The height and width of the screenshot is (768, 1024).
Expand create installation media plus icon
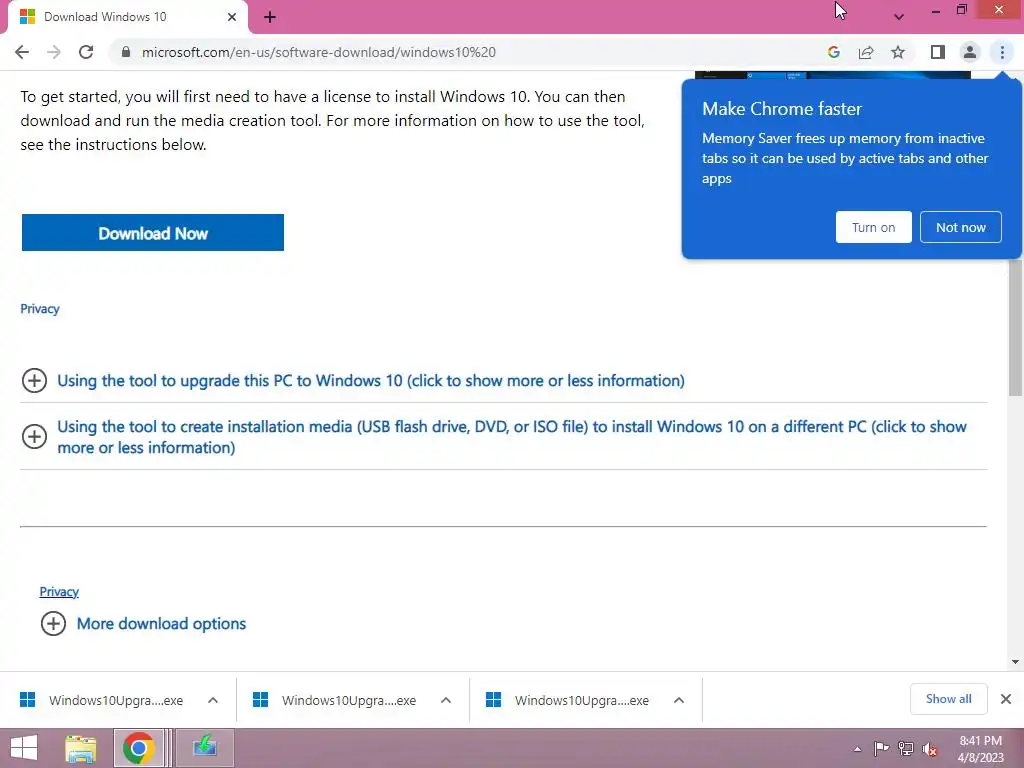(34, 436)
